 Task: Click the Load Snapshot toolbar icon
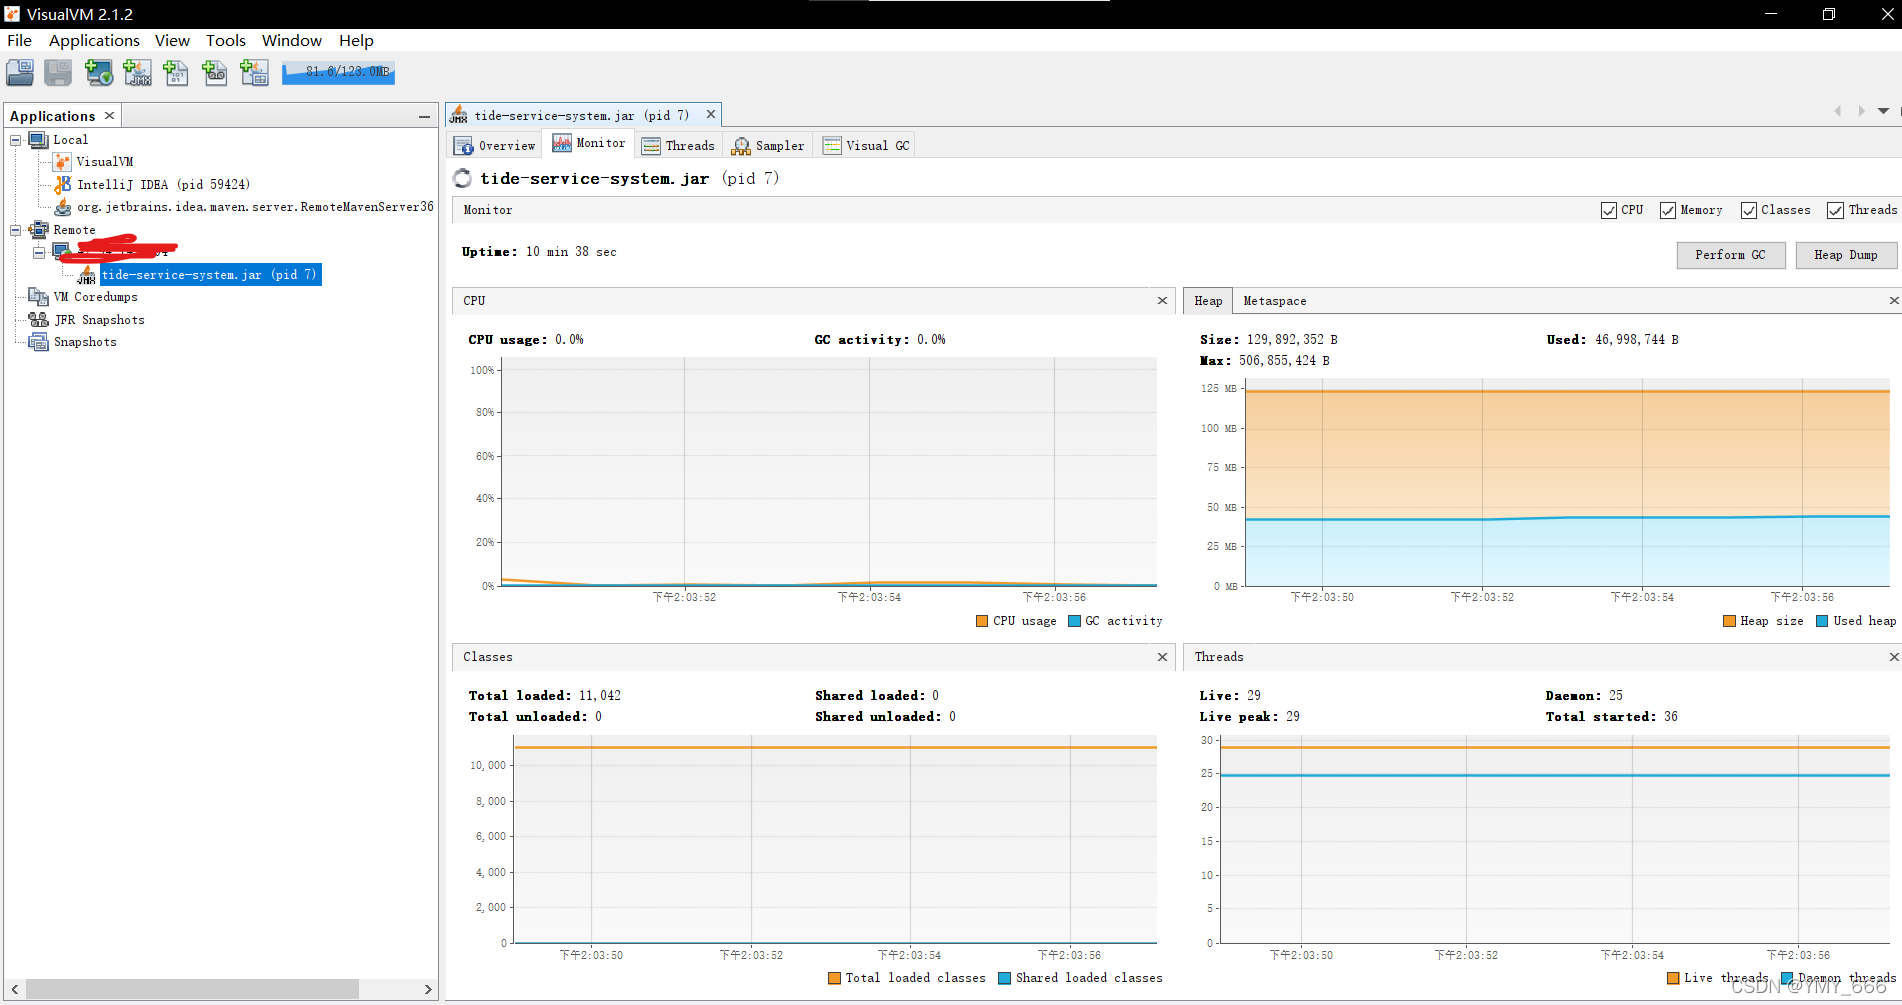20,72
